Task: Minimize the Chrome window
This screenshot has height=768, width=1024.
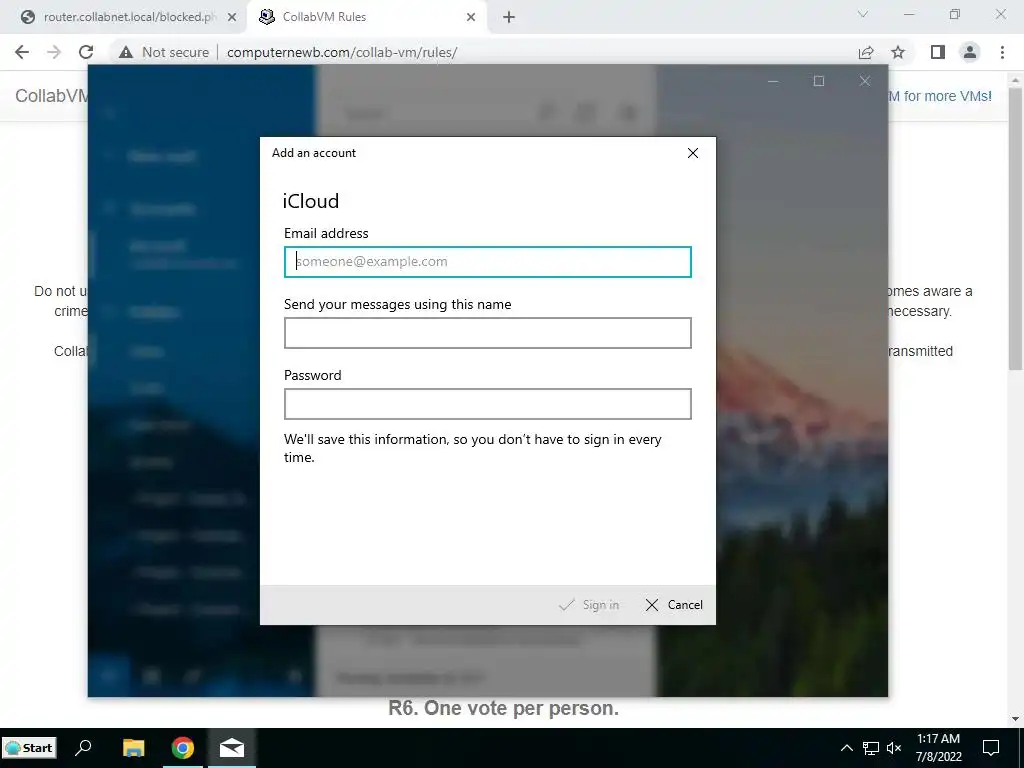Action: pyautogui.click(x=909, y=14)
